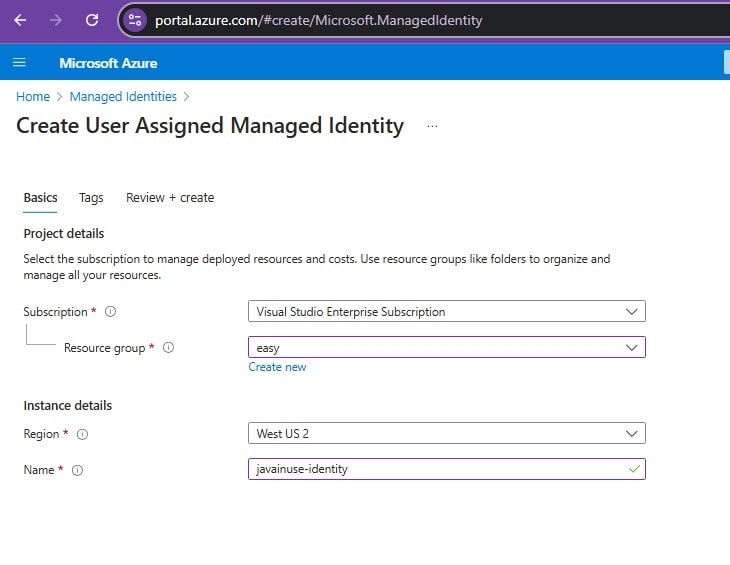The image size is (730, 565).
Task: Open the Region dropdown showing West US 2
Action: pyautogui.click(x=447, y=433)
